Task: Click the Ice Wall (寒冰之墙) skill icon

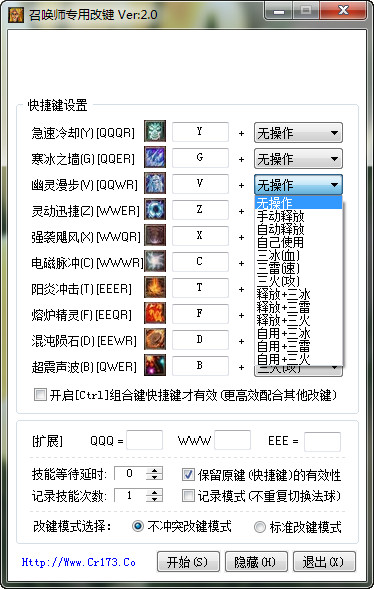Action: tap(155, 157)
